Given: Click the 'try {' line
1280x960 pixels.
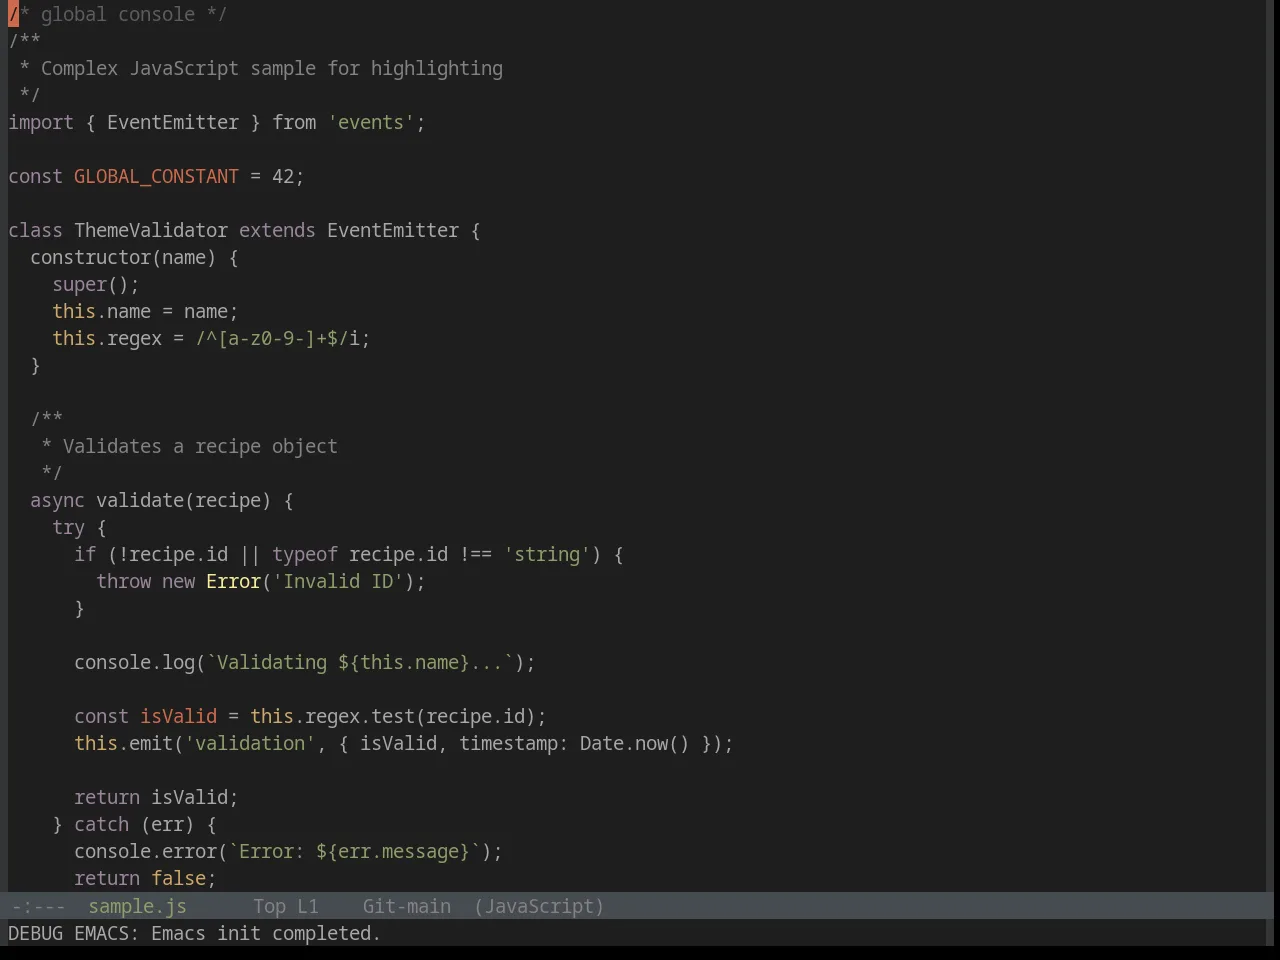Looking at the screenshot, I should [x=79, y=527].
